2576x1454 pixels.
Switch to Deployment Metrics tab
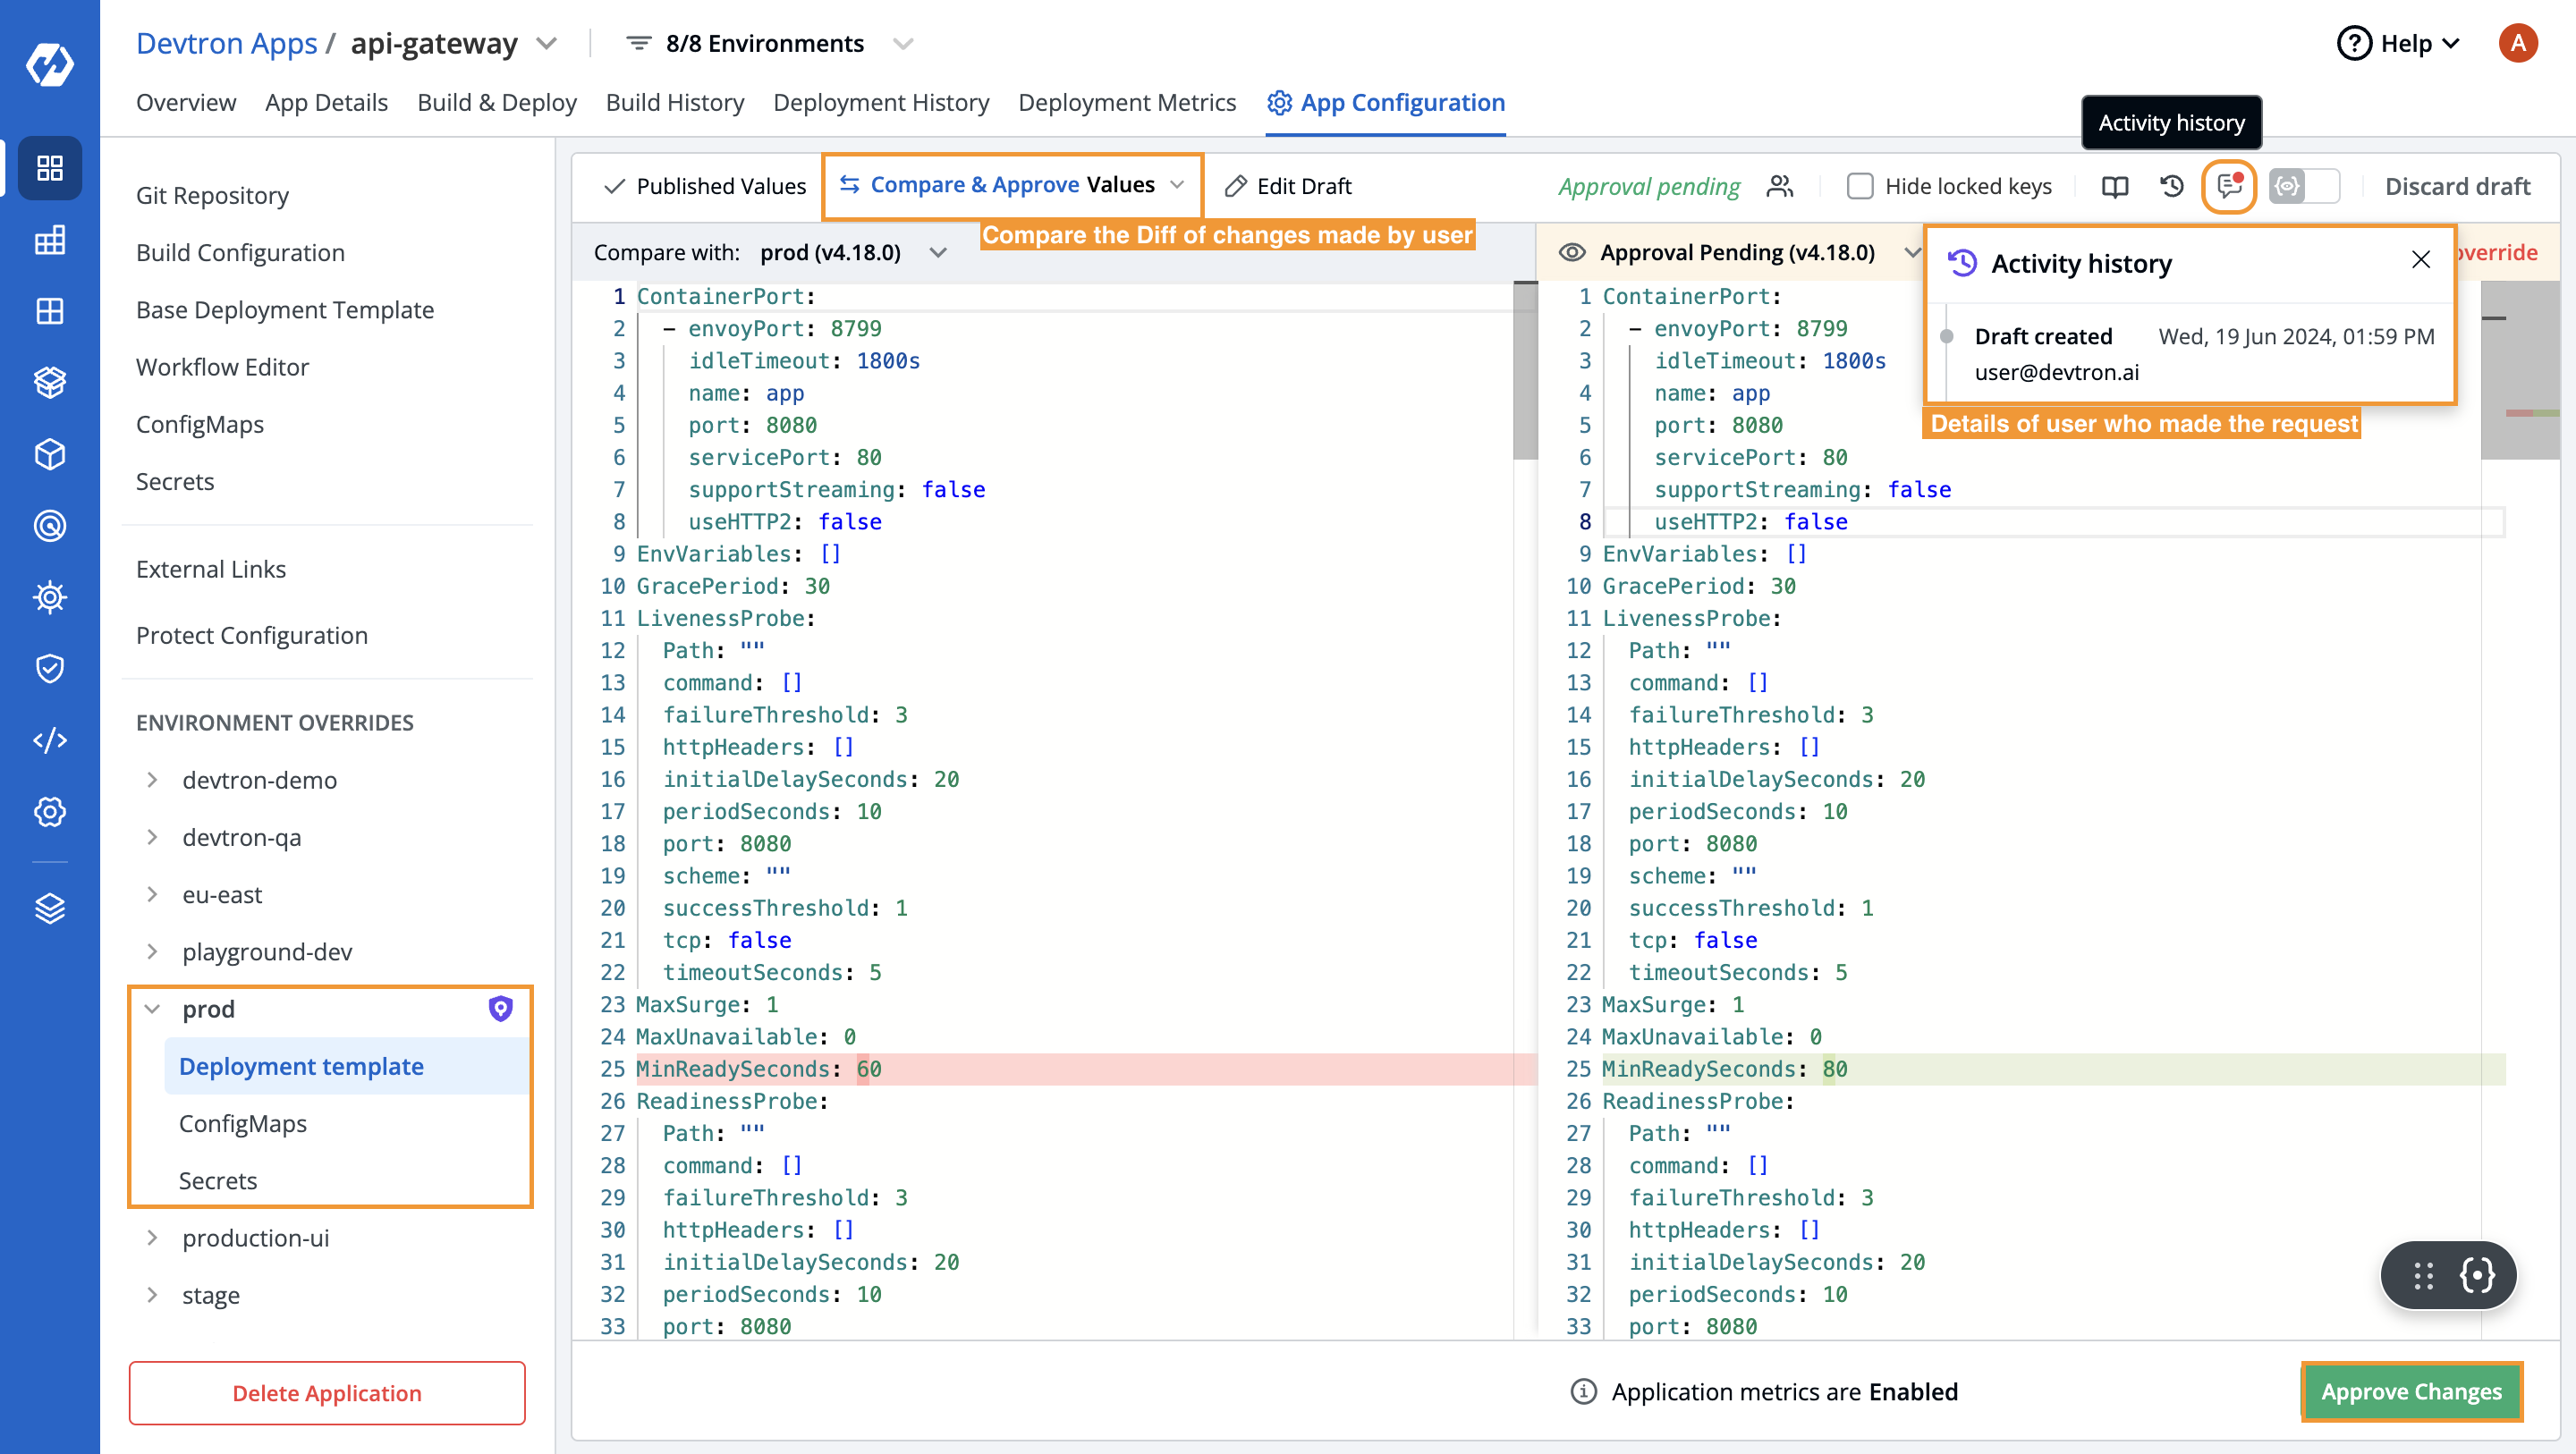tap(1127, 102)
